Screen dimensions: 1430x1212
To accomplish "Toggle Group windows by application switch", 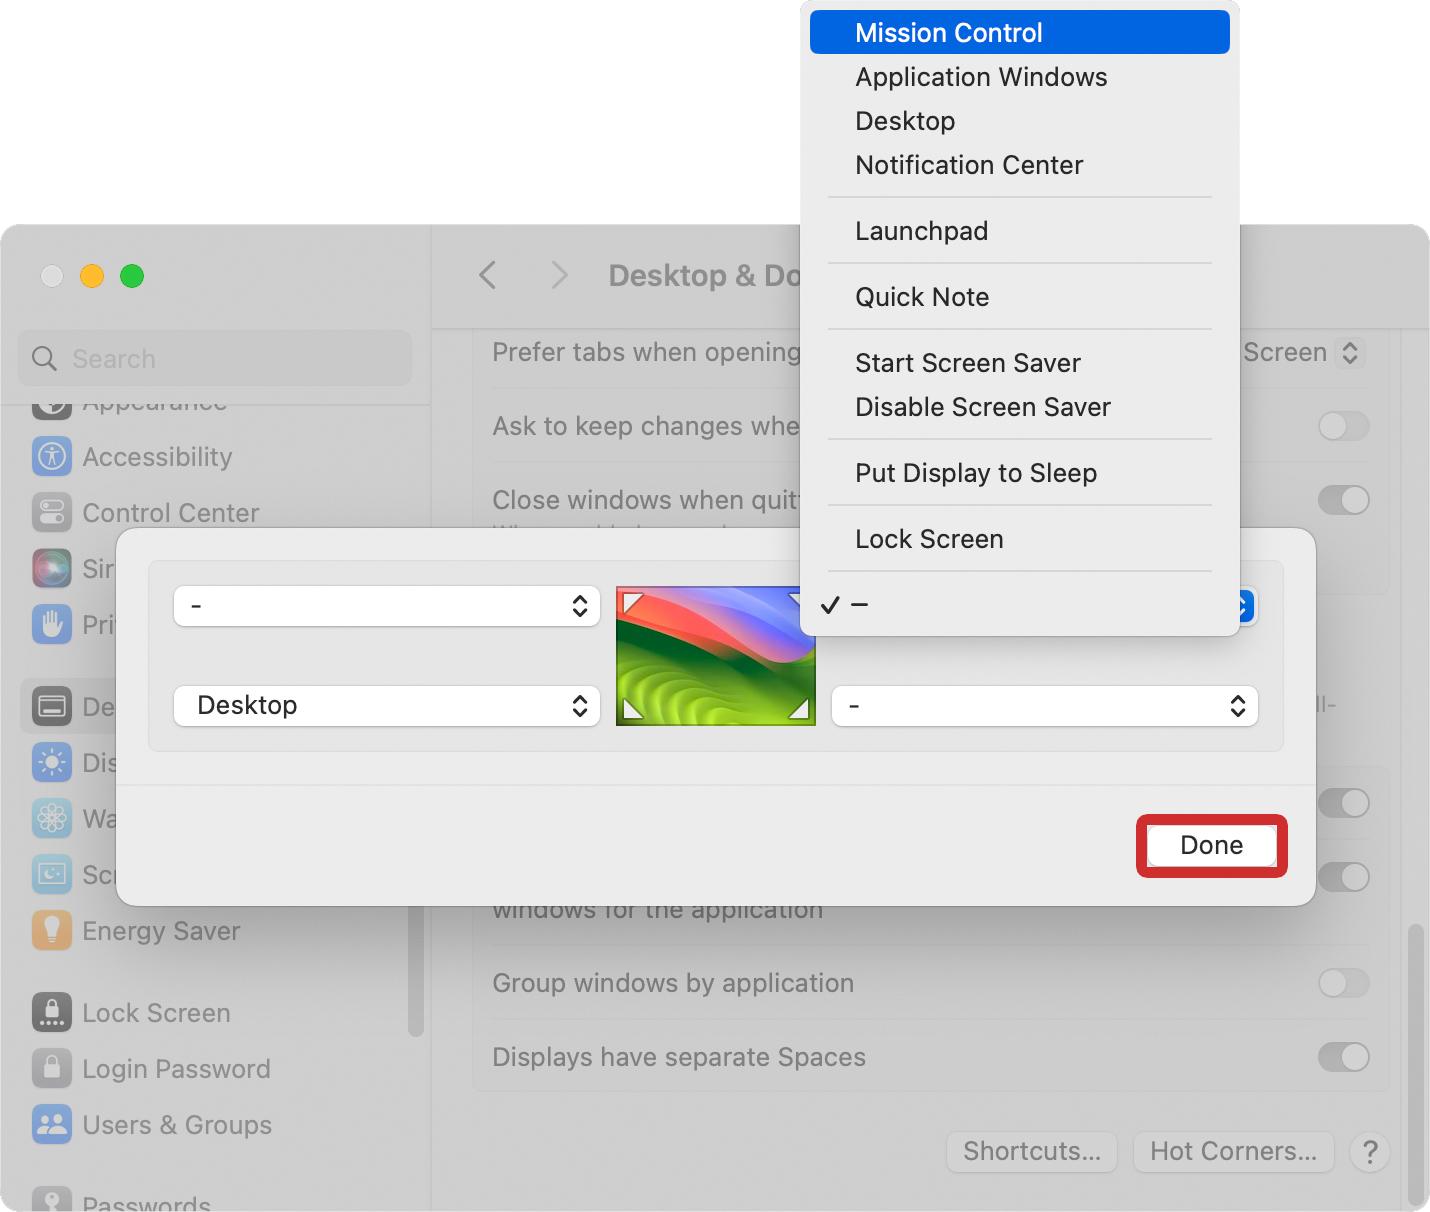I will pyautogui.click(x=1343, y=983).
